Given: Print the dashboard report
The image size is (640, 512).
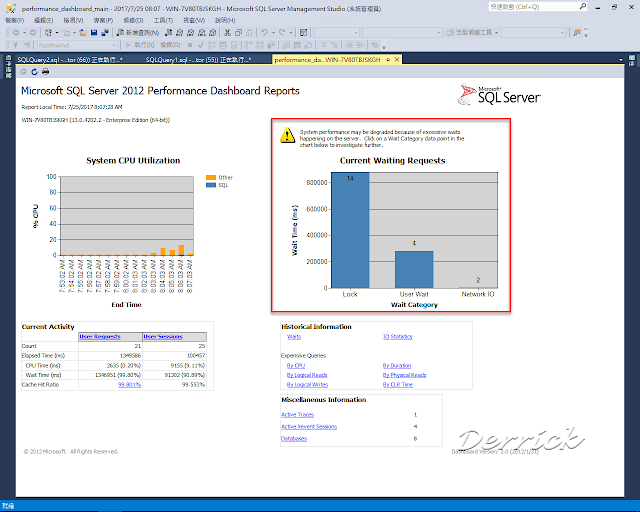Looking at the screenshot, I should click(46, 72).
